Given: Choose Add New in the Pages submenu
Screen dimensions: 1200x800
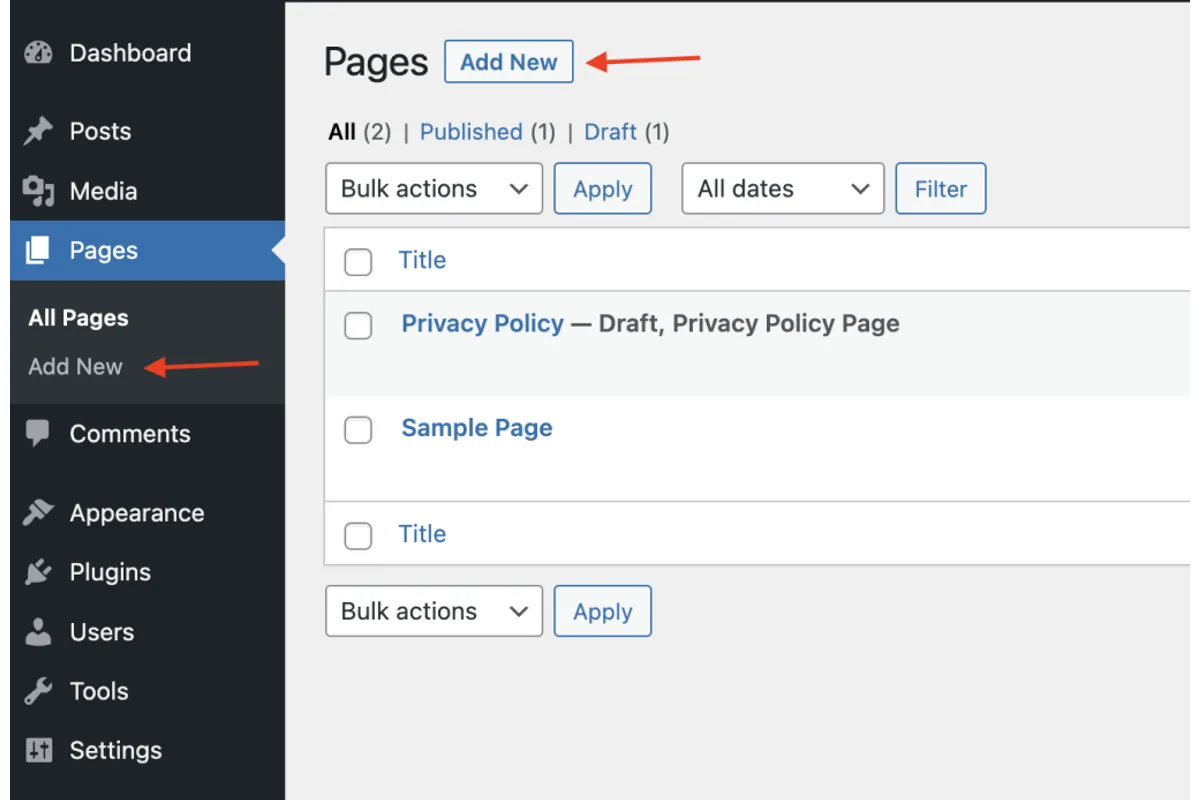Looking at the screenshot, I should 76,366.
